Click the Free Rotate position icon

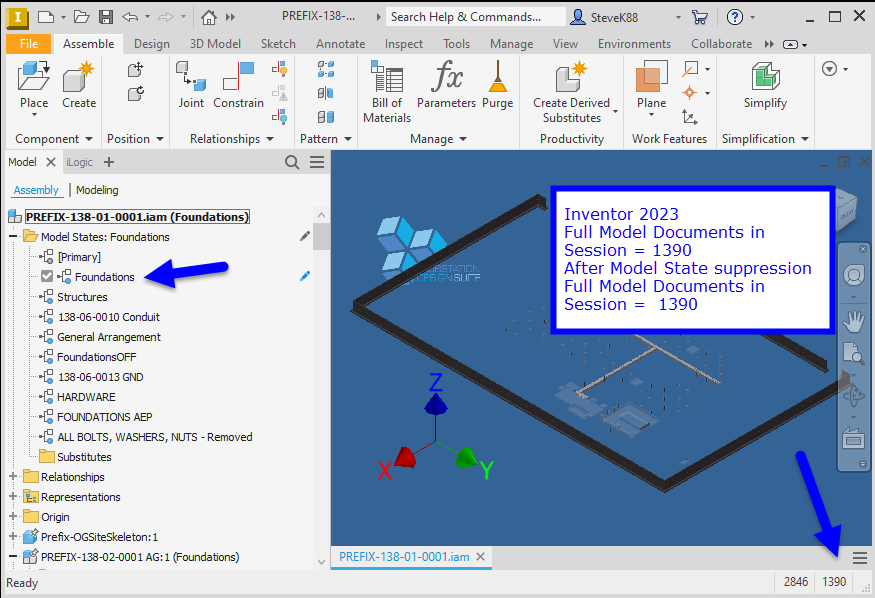(x=136, y=93)
